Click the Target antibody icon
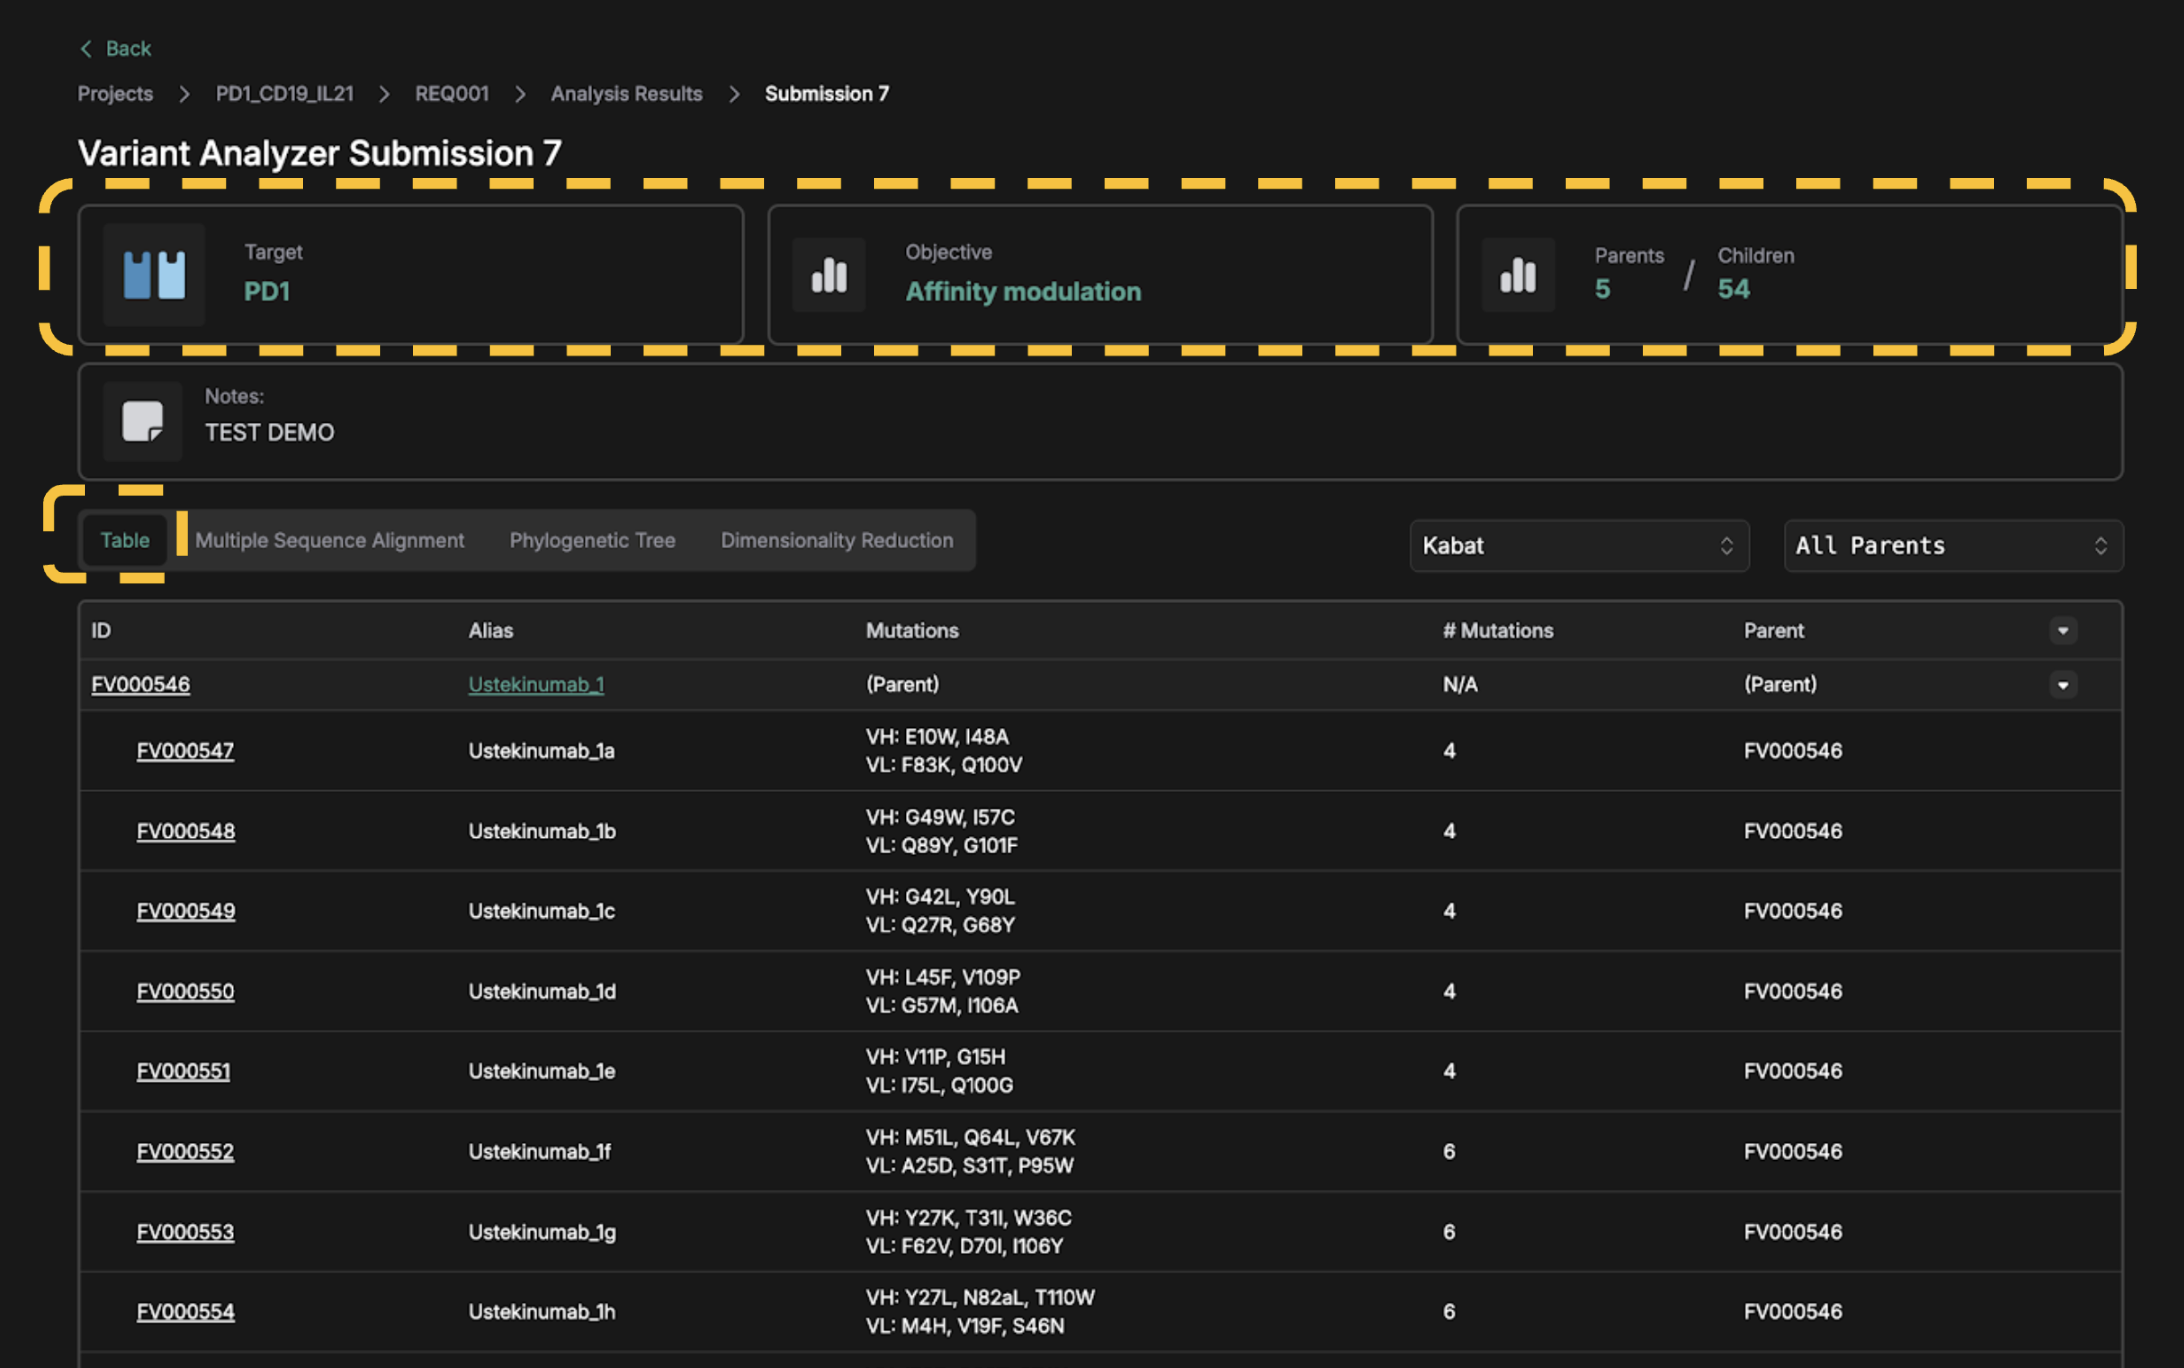The height and width of the screenshot is (1368, 2184). click(x=154, y=274)
